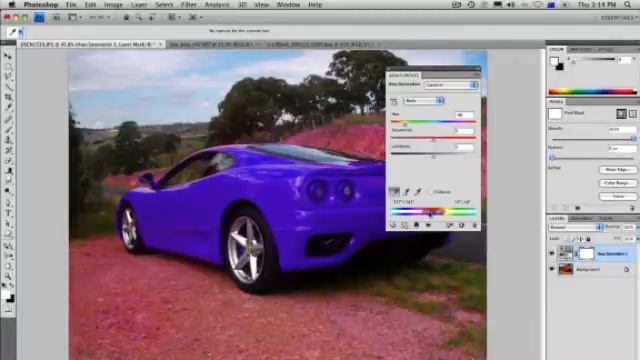This screenshot has height=360, width=640.
Task: Delete the adjustment with the trash icon
Action: point(474,225)
